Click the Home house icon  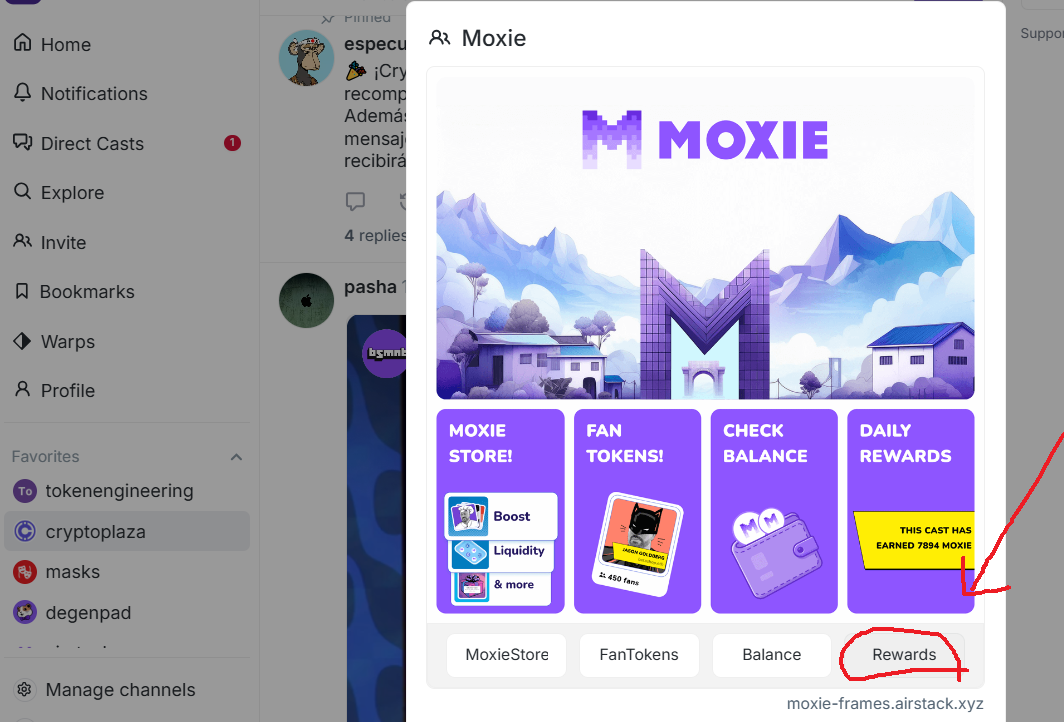click(22, 43)
